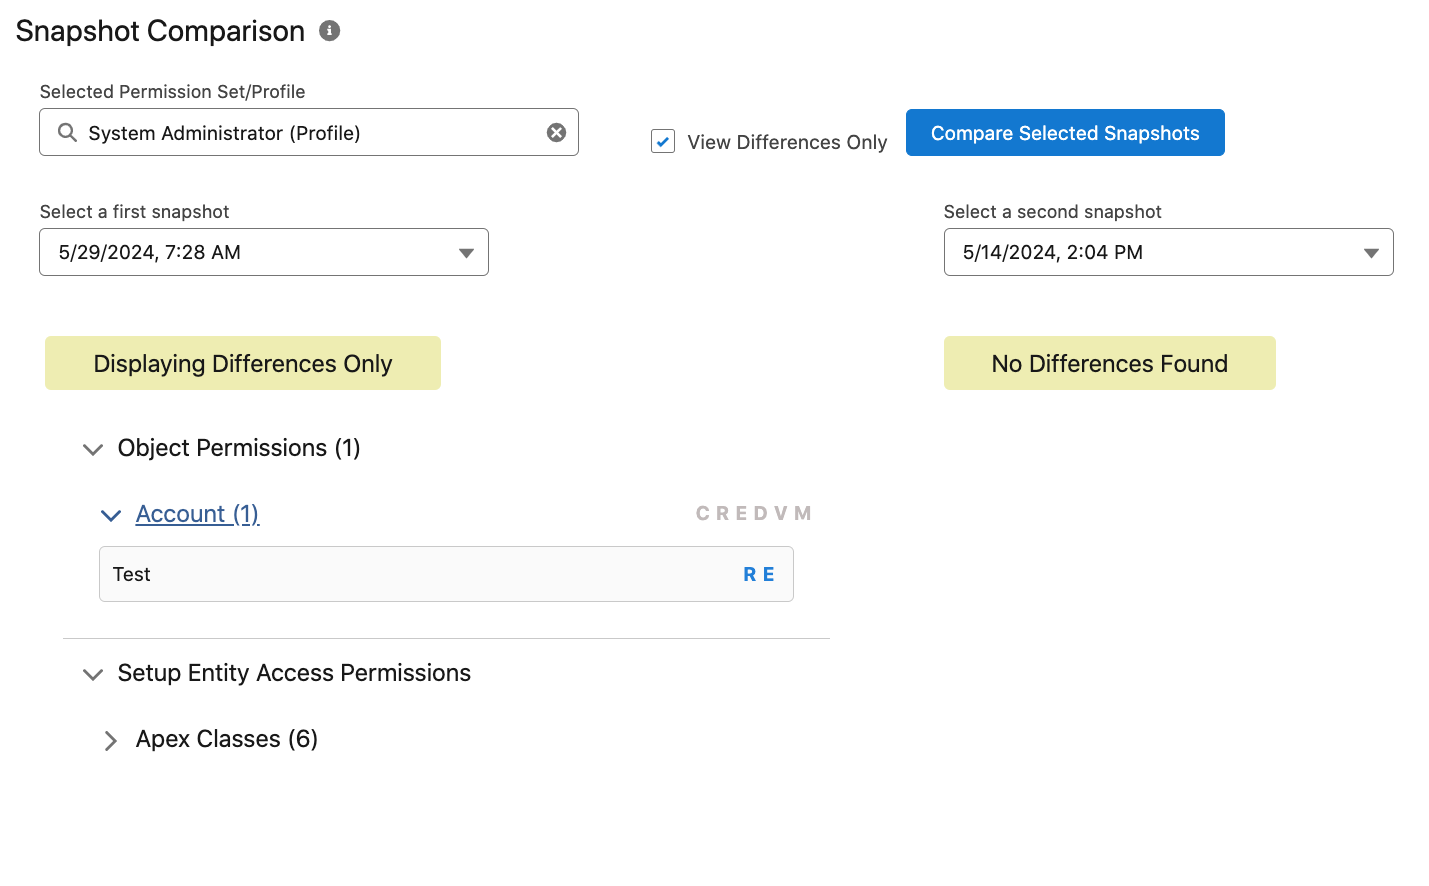Open the second snapshot dropdown
This screenshot has height=886, width=1429.
1168,252
